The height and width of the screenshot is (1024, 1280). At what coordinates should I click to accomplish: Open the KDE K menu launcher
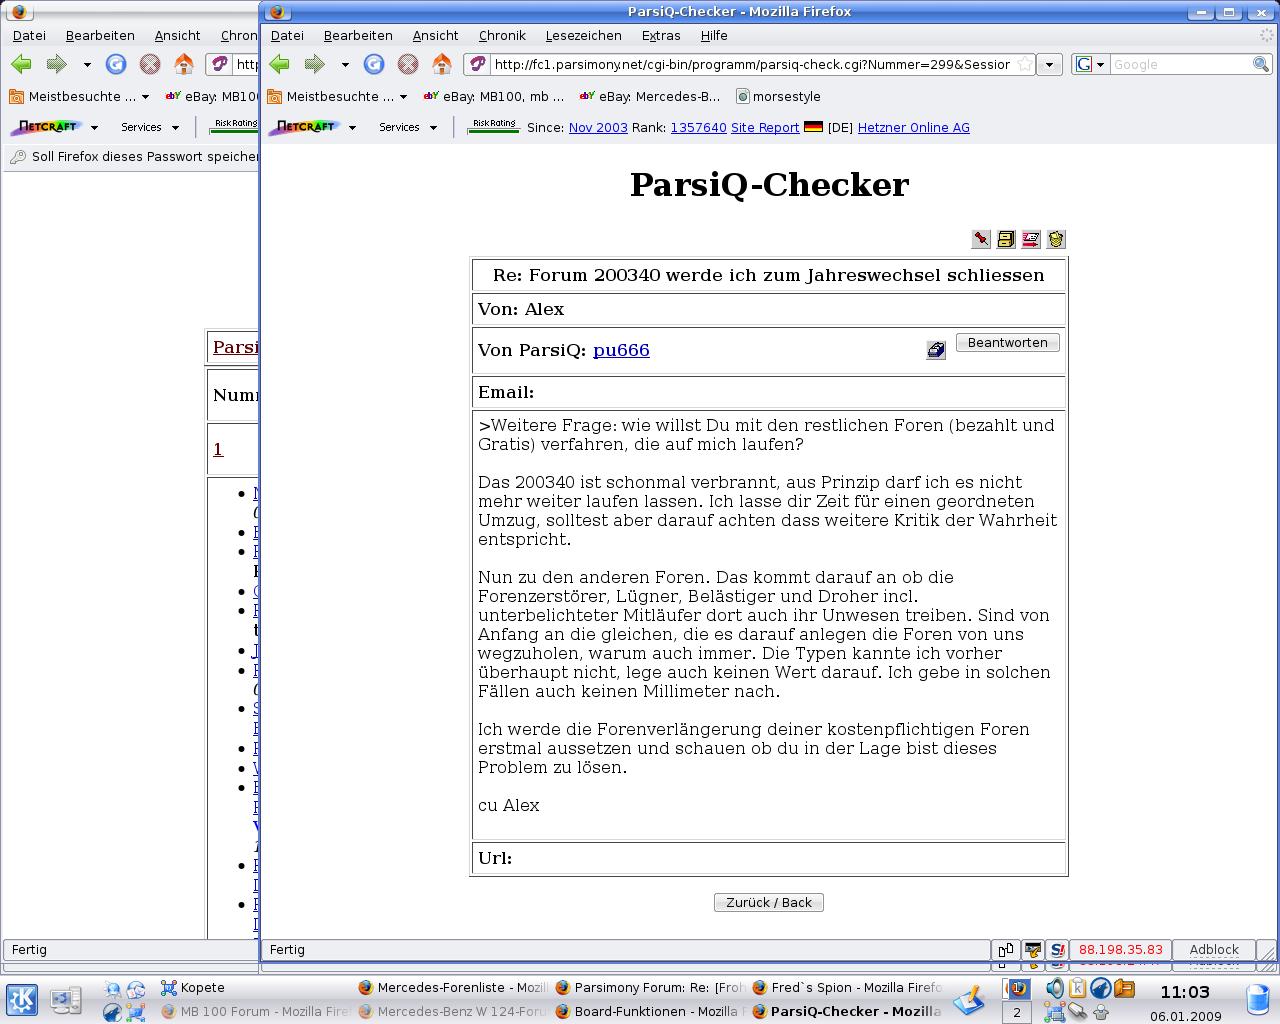click(22, 999)
